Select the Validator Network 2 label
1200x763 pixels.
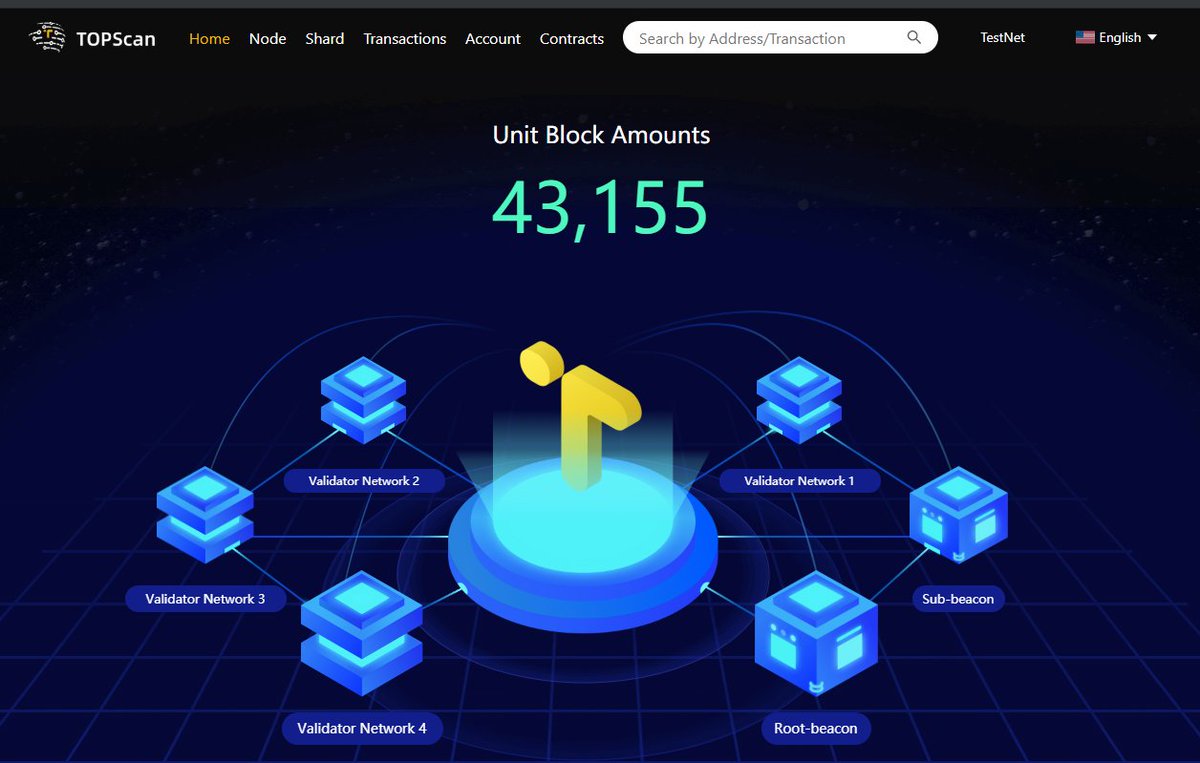click(x=364, y=481)
